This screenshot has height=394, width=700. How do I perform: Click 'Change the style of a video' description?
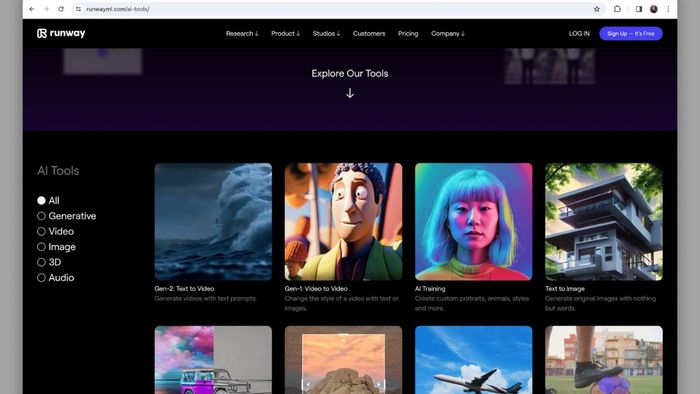click(342, 303)
